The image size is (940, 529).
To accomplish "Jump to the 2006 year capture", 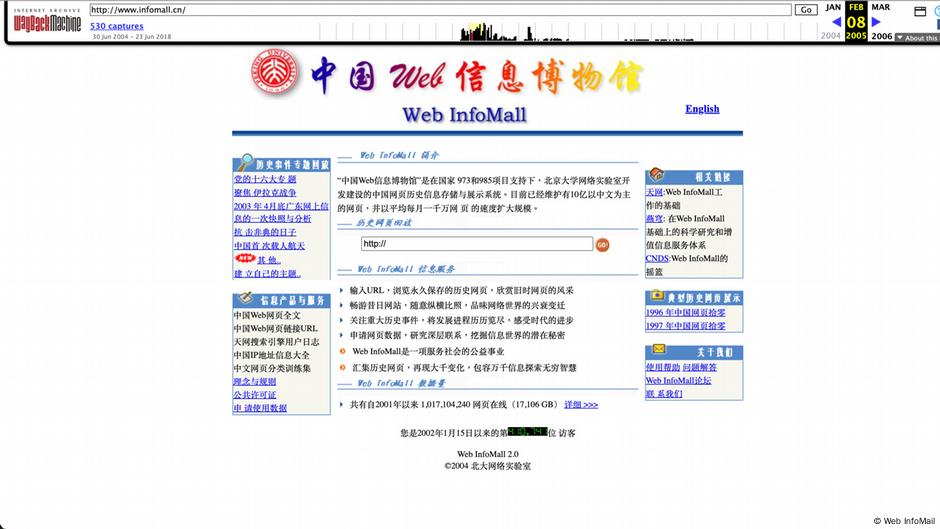I will [881, 36].
